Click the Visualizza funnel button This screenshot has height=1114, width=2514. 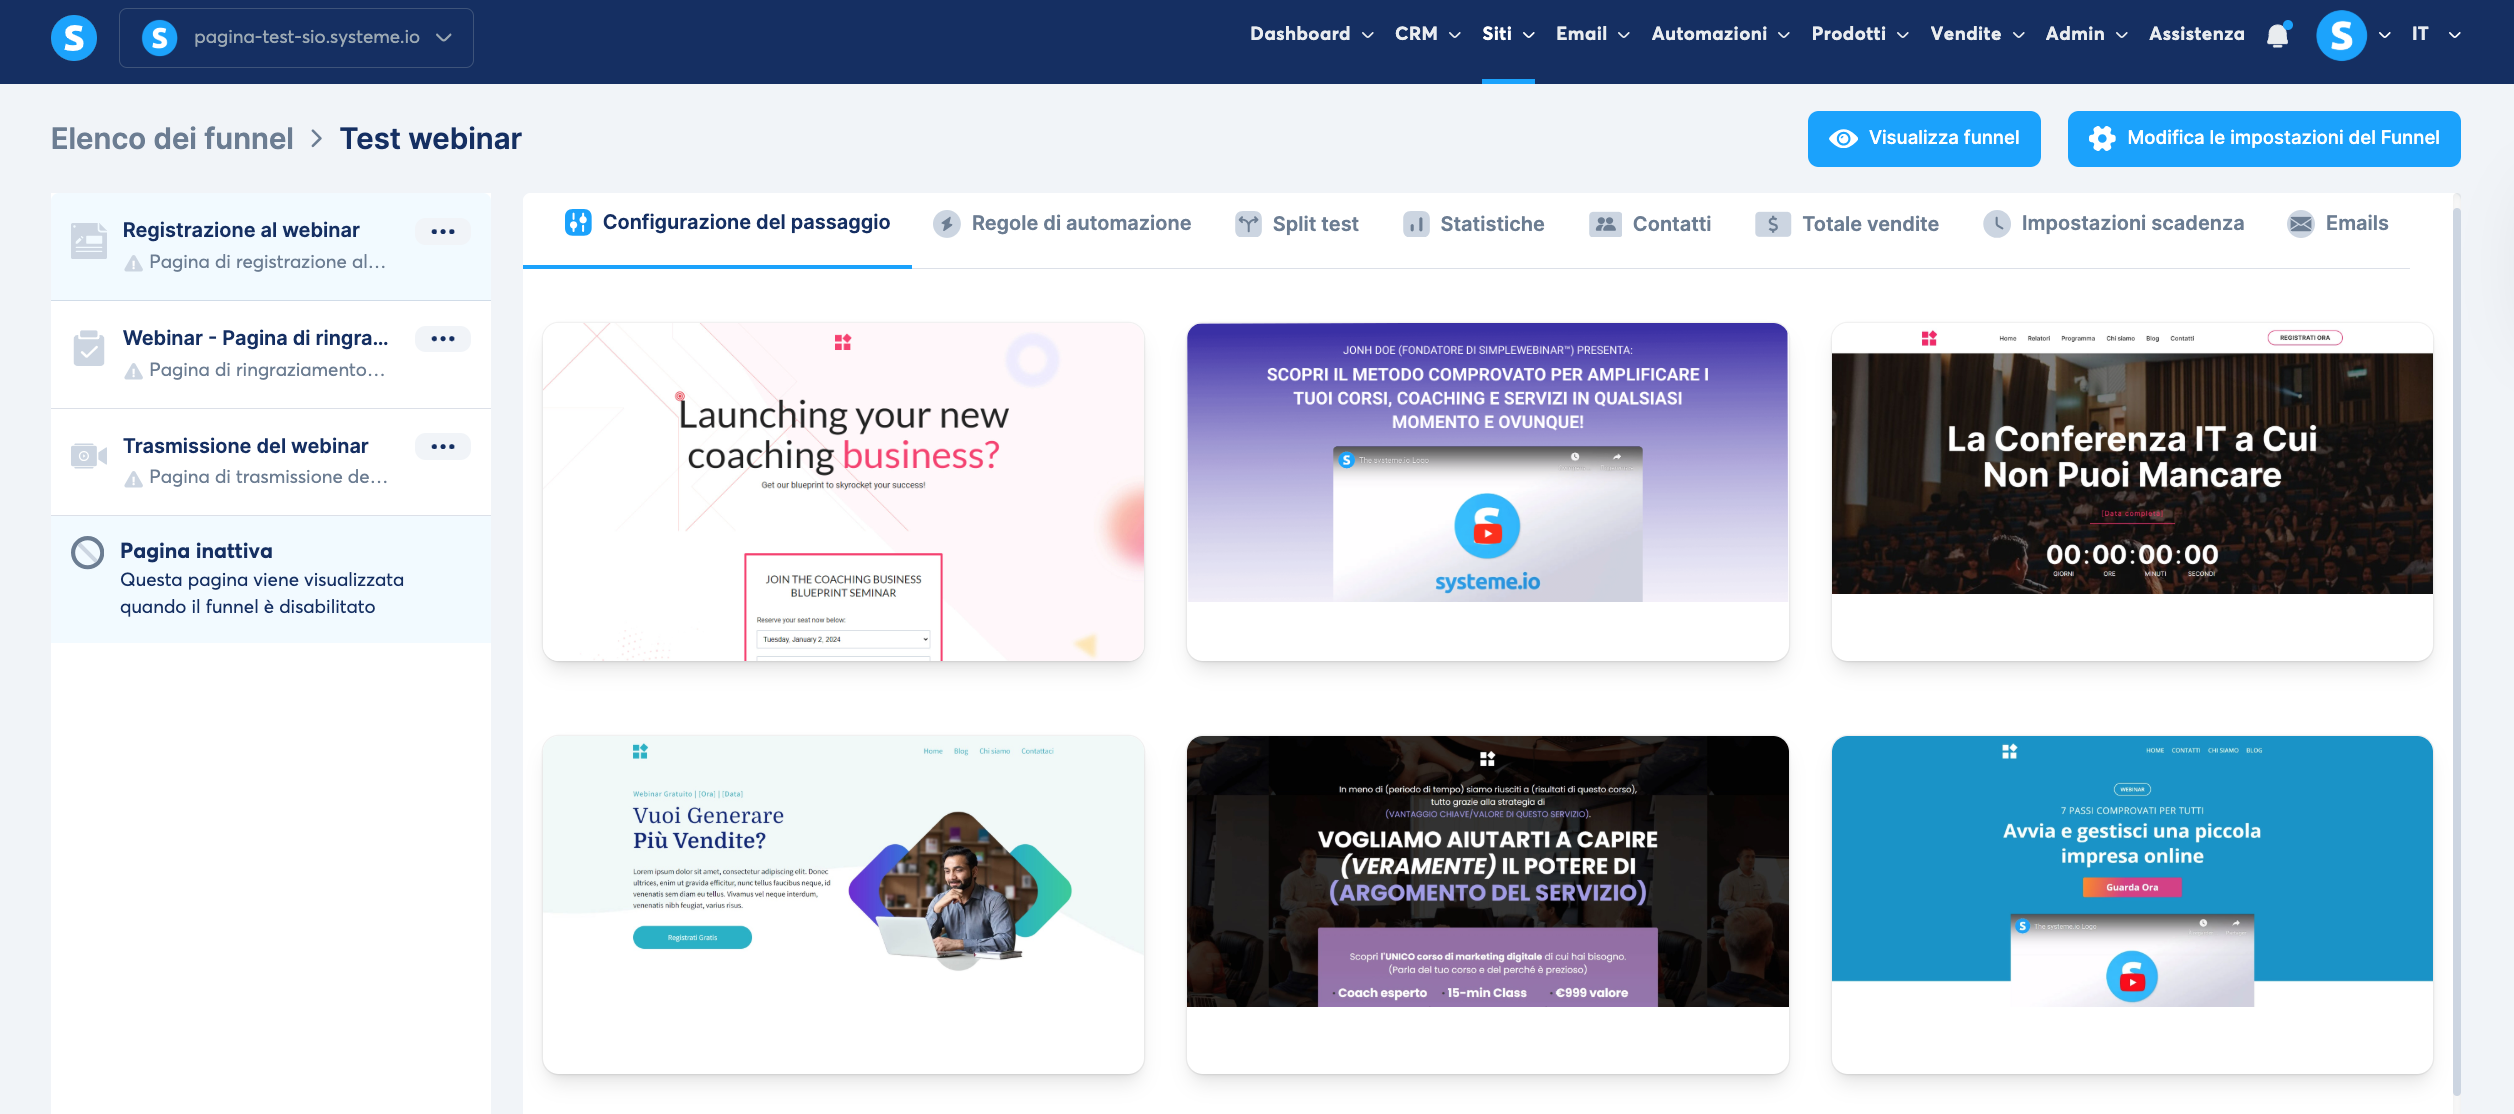click(1923, 138)
